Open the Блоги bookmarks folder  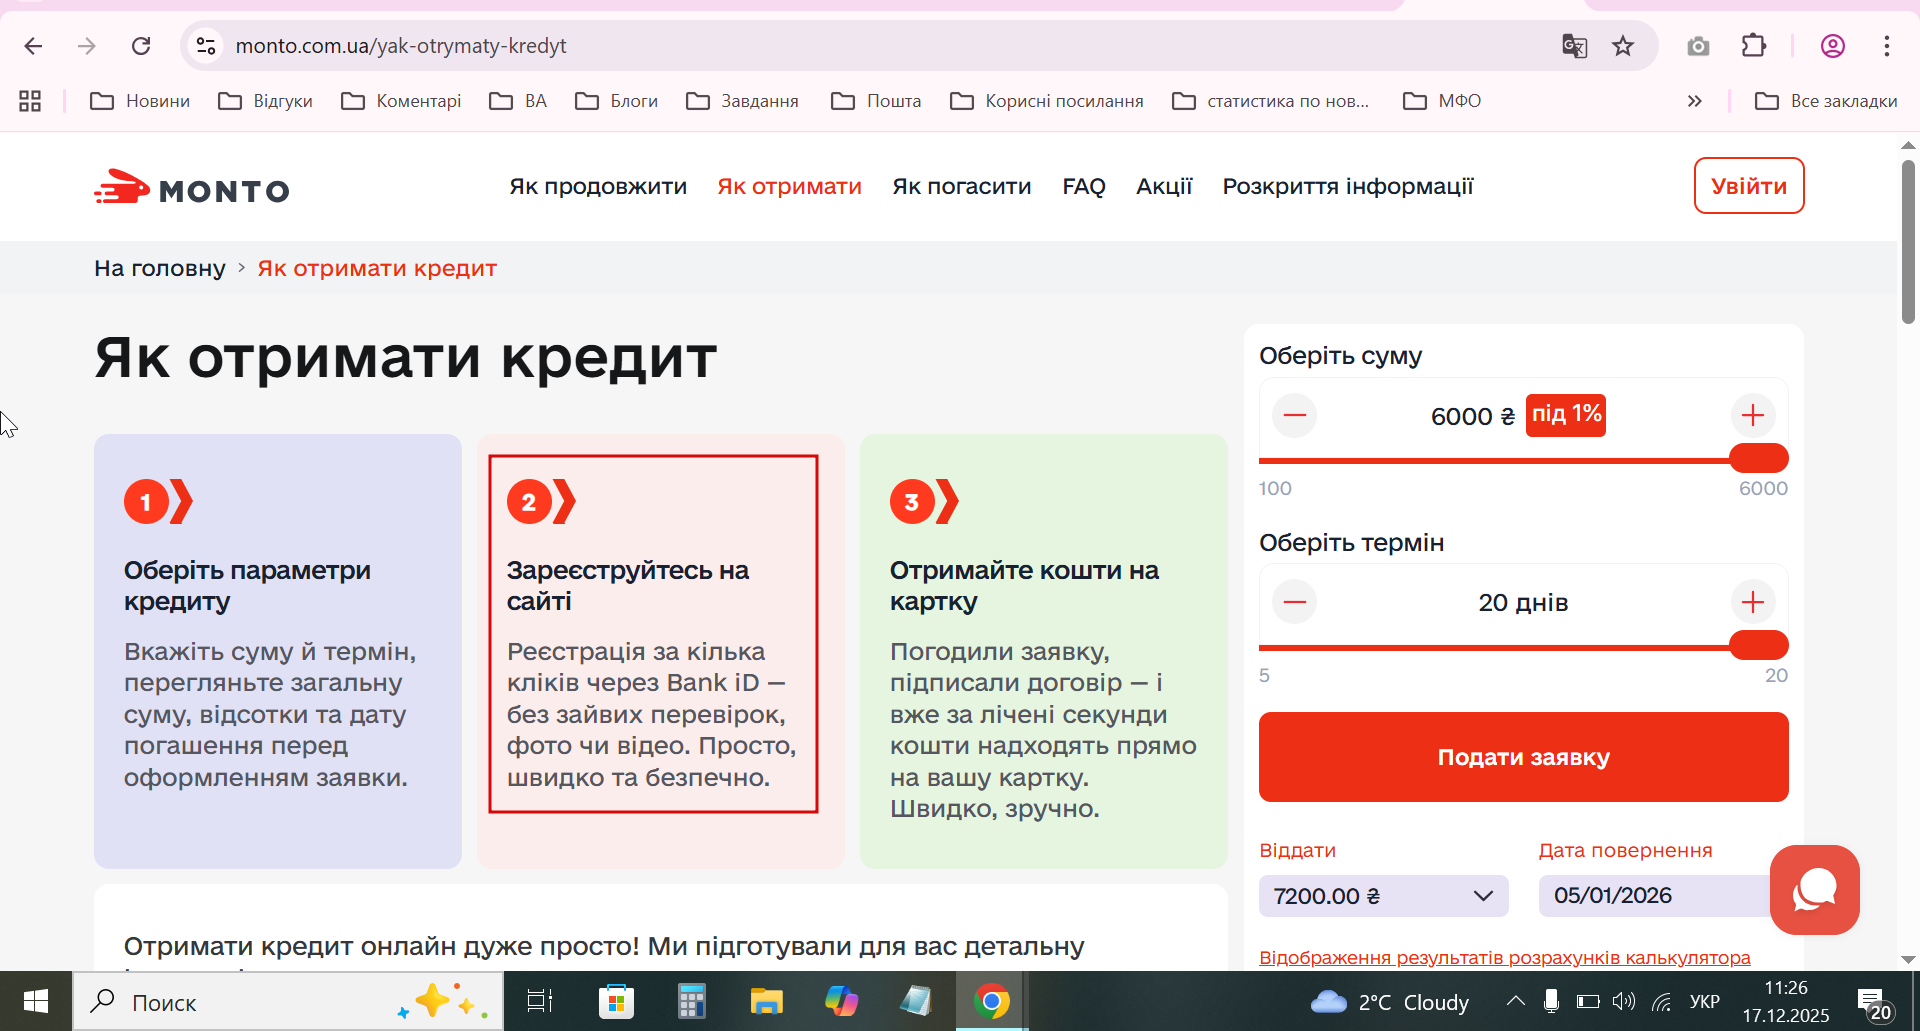(x=617, y=101)
